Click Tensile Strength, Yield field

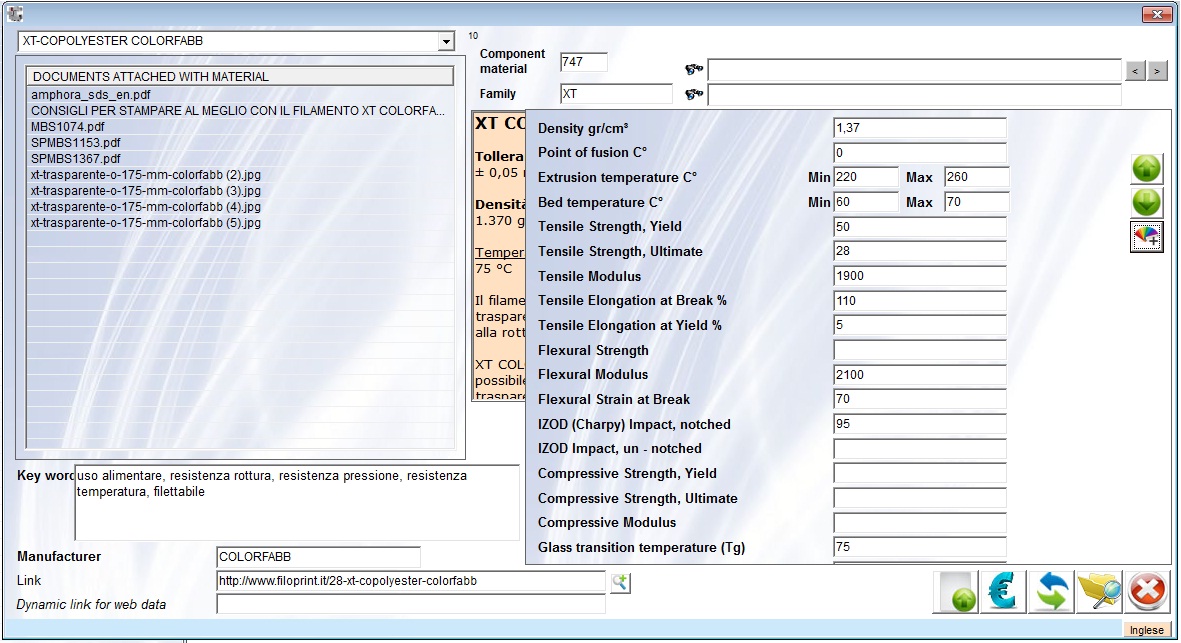tap(920, 227)
